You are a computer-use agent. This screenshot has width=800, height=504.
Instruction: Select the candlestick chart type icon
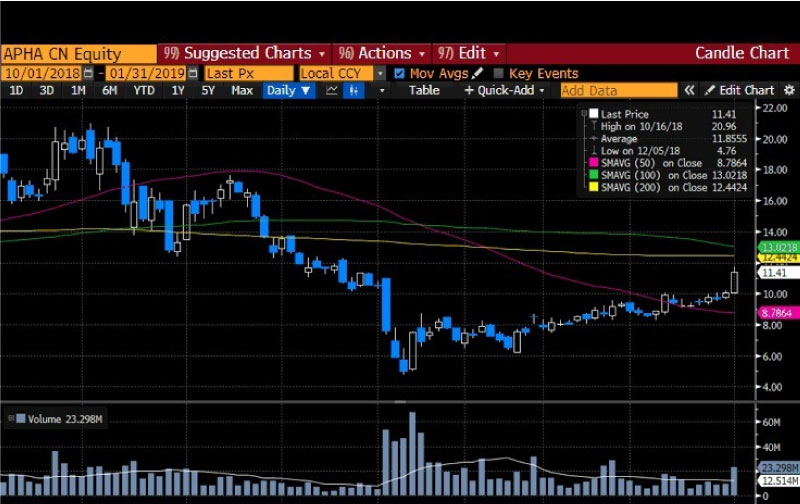tap(355, 90)
